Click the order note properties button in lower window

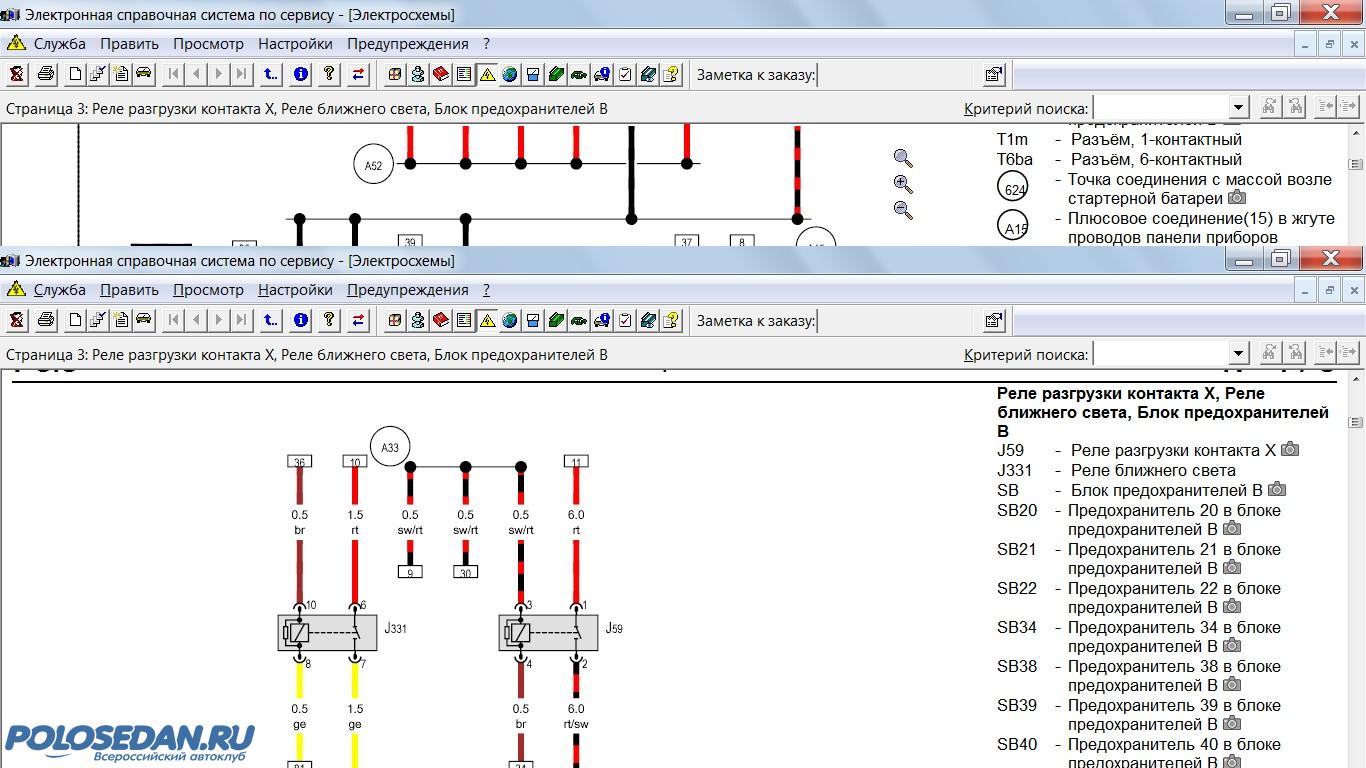pos(993,321)
